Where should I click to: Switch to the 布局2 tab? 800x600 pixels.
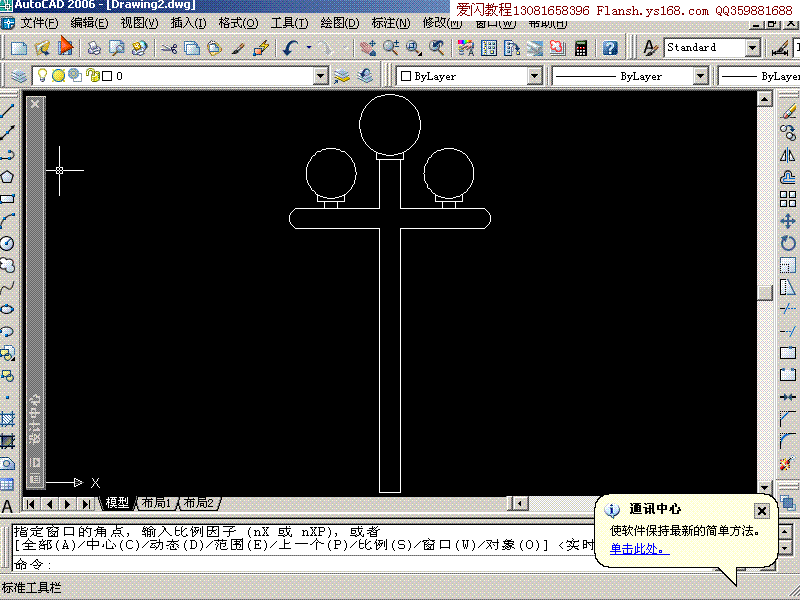point(199,503)
